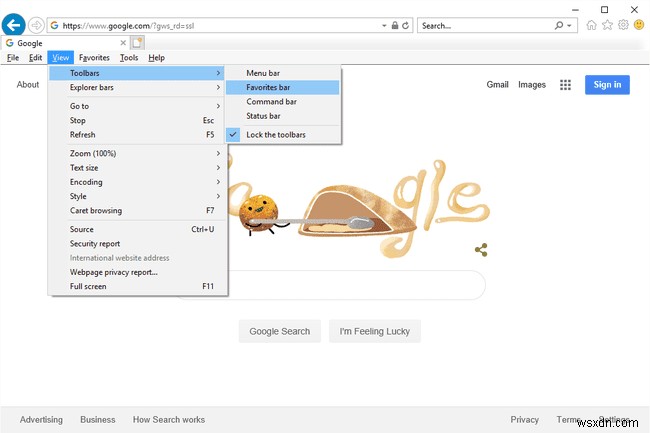The height and width of the screenshot is (433, 650).
Task: Open the Edit menu
Action: coord(35,58)
